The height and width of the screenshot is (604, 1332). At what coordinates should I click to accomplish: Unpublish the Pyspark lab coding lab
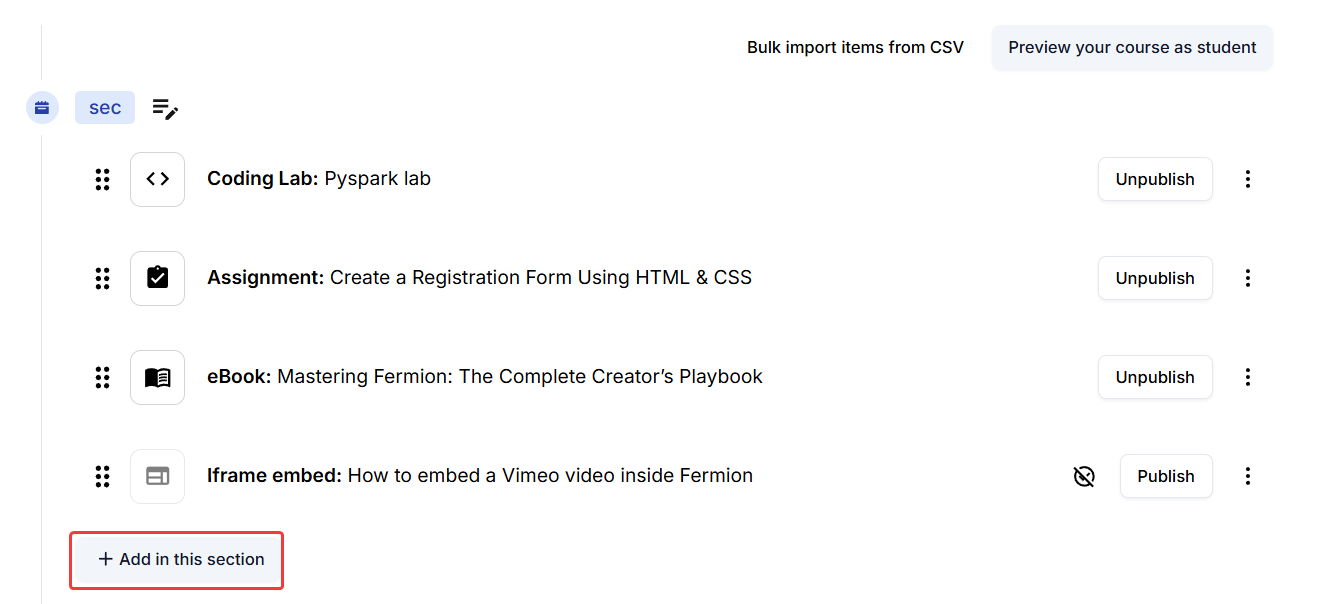(x=1155, y=179)
